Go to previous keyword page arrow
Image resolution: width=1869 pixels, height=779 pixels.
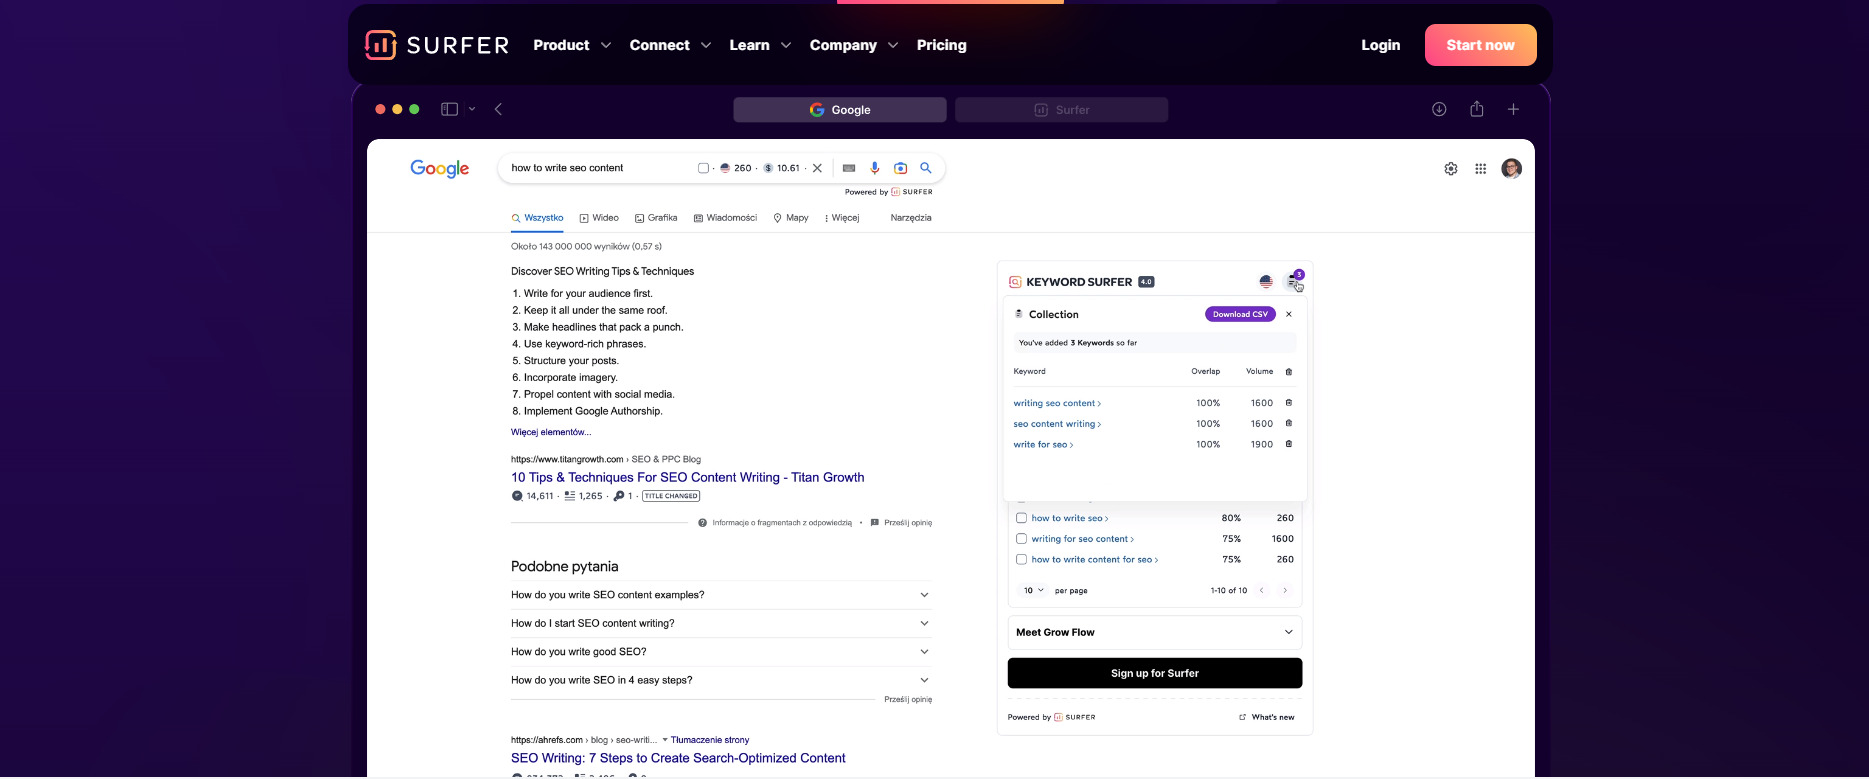[x=1262, y=591]
